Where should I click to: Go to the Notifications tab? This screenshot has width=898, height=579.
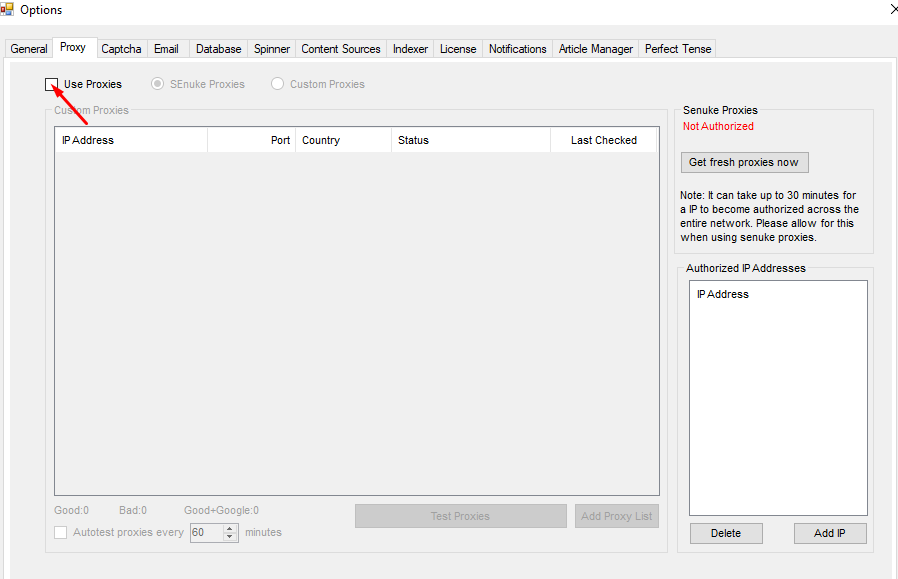point(518,49)
